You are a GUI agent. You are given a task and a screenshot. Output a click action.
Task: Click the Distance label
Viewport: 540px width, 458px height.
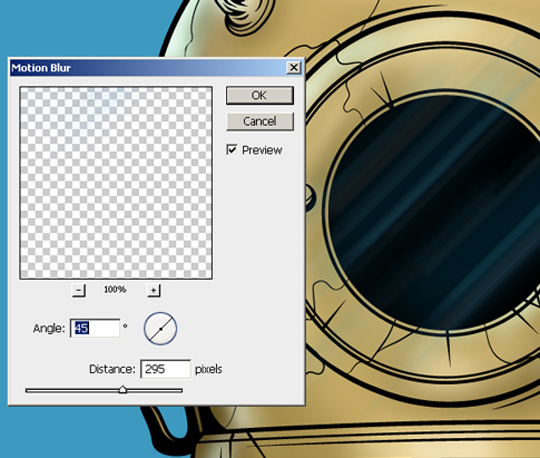click(x=112, y=369)
